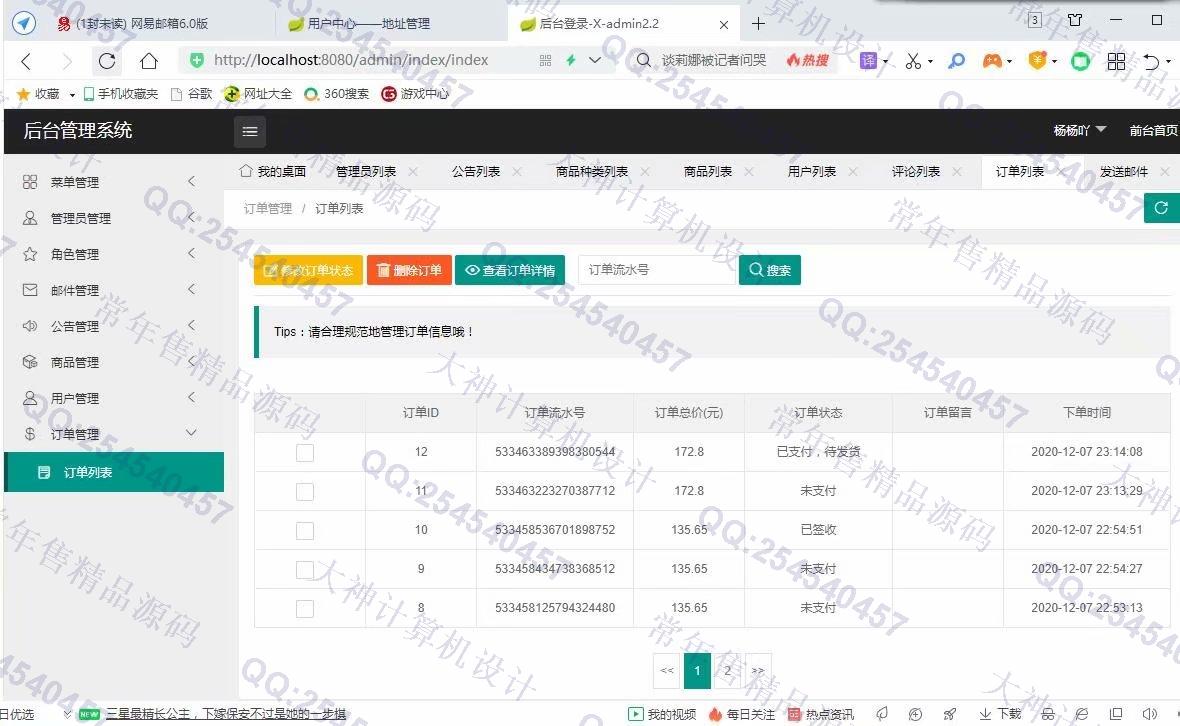Click the 订单管理 dollar icon
The image size is (1180, 726).
click(30, 433)
